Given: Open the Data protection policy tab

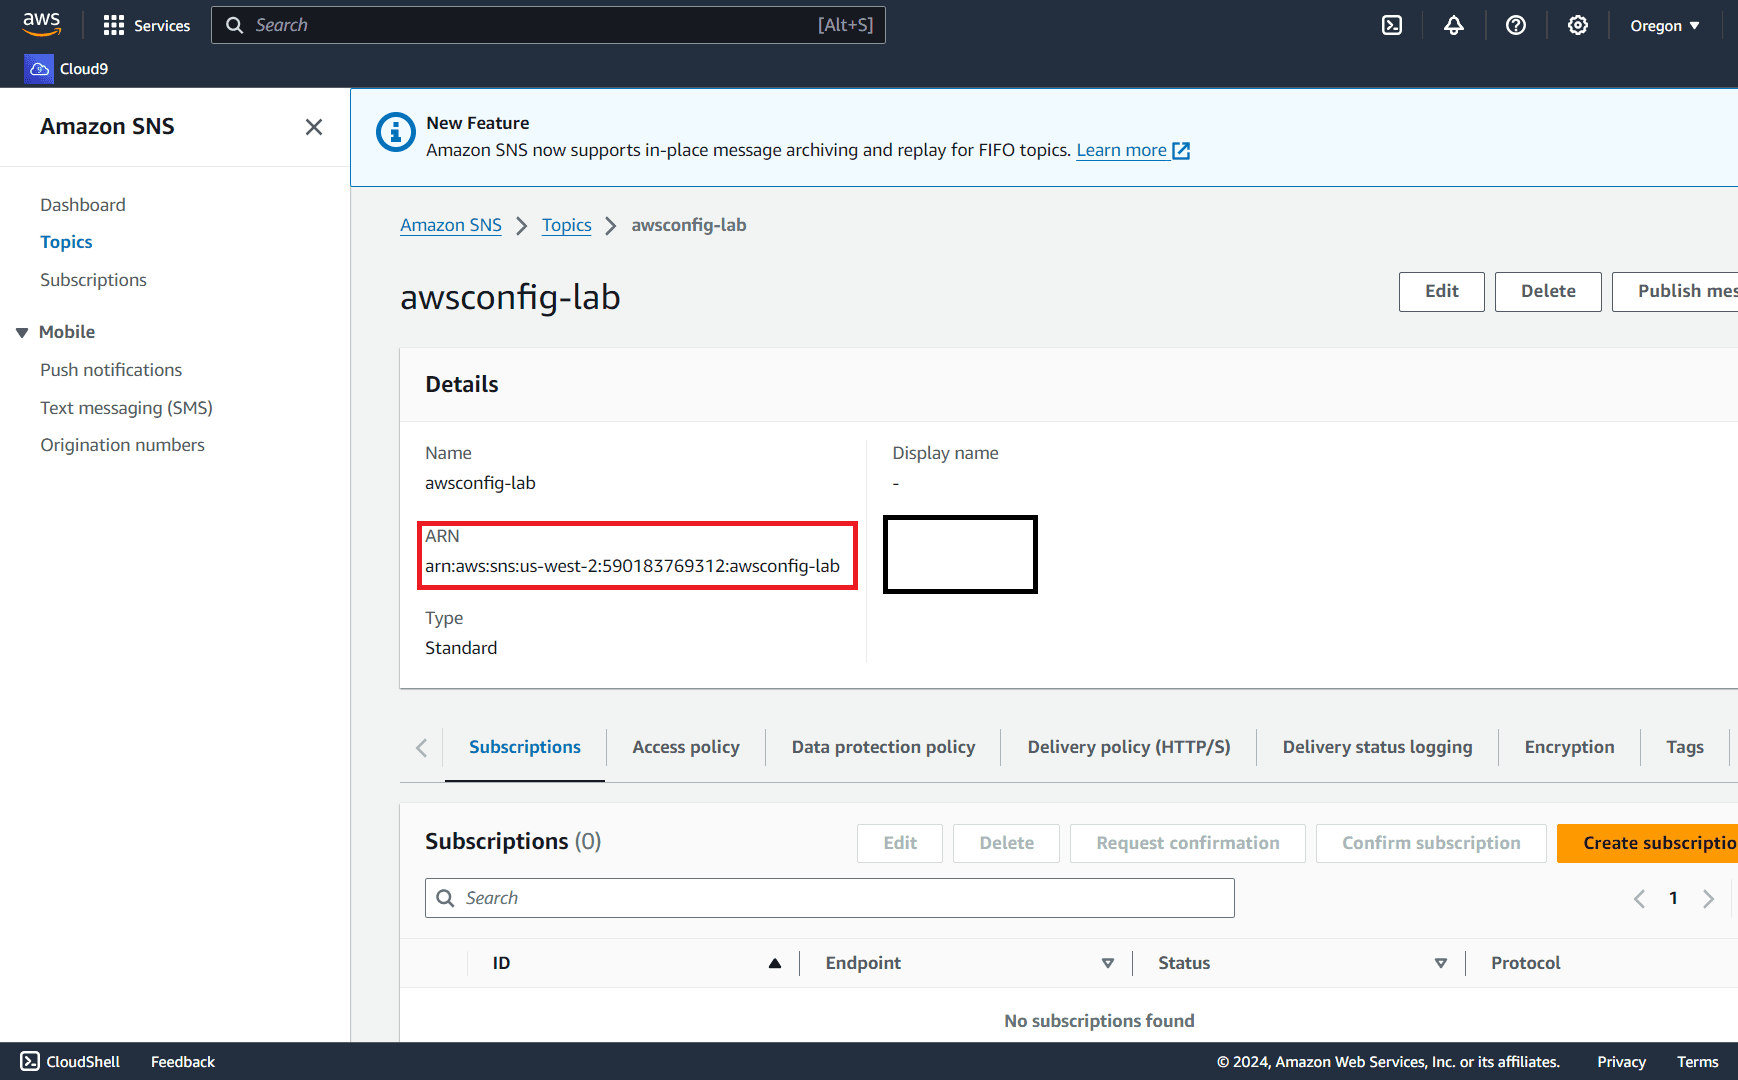Looking at the screenshot, I should click(883, 747).
